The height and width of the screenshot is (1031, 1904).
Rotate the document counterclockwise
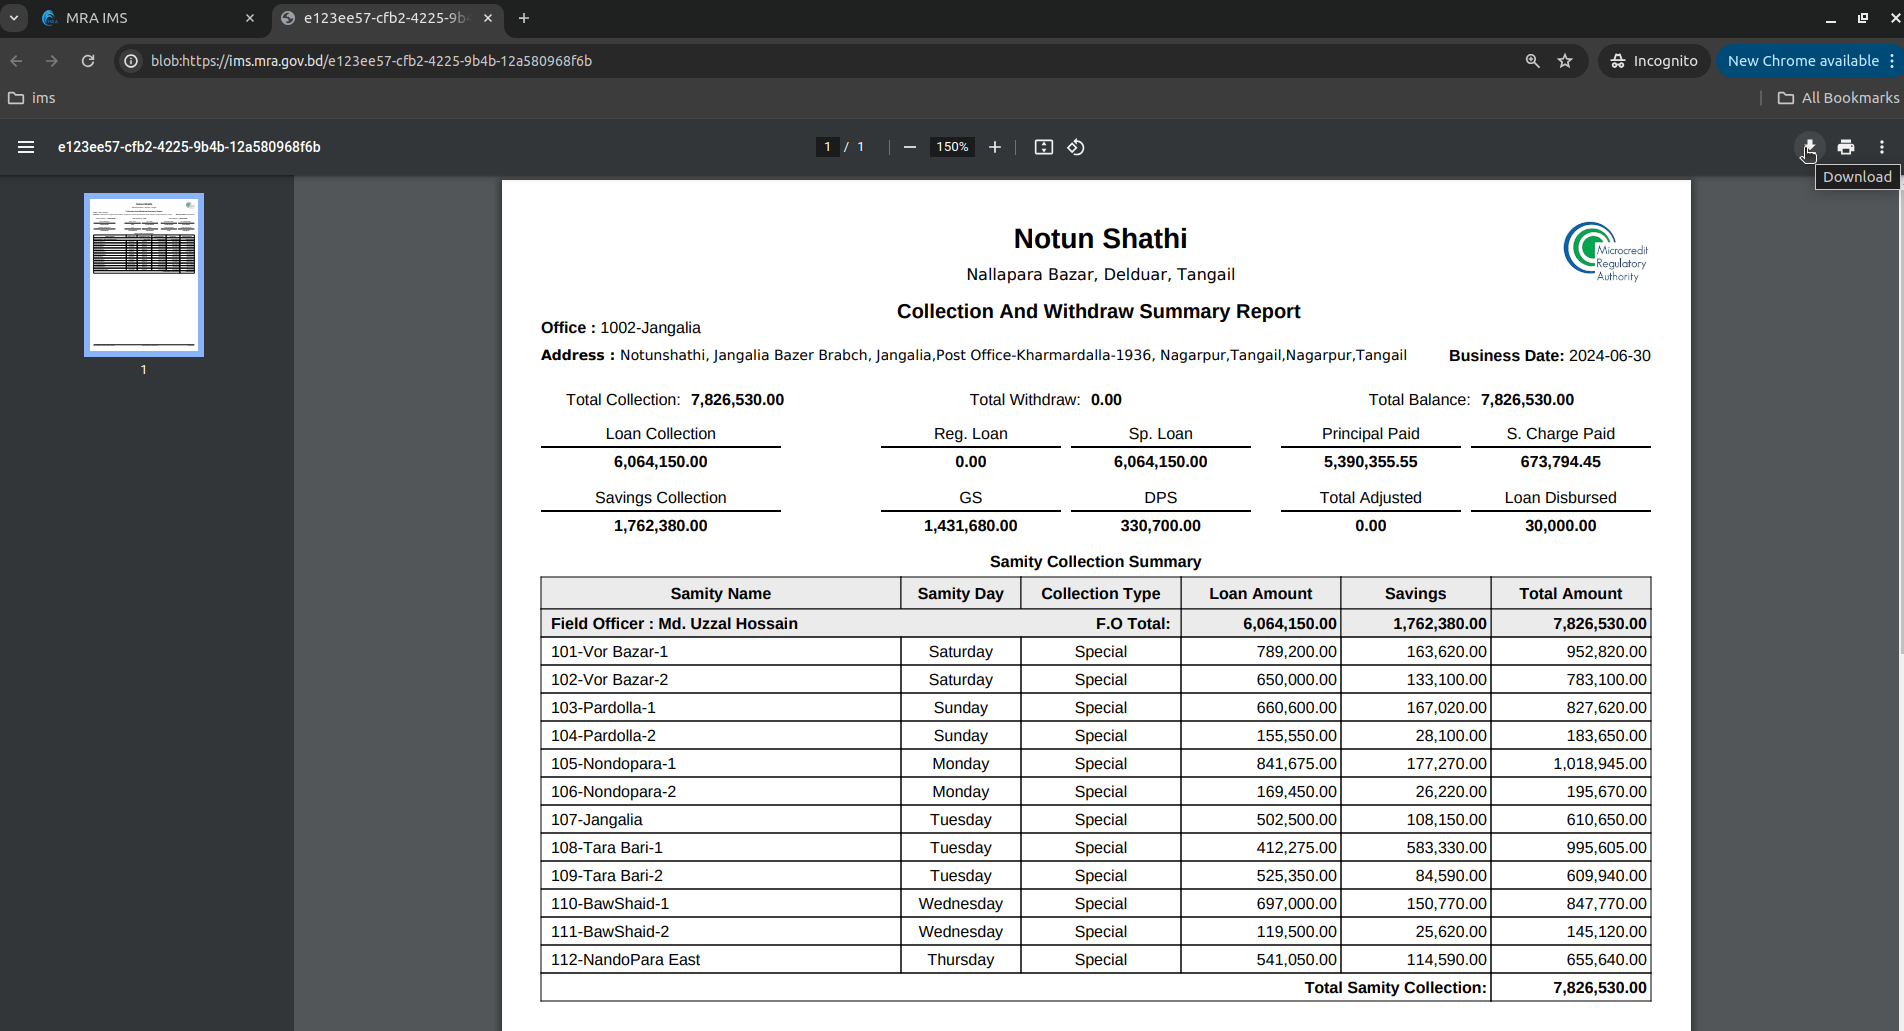coord(1076,147)
